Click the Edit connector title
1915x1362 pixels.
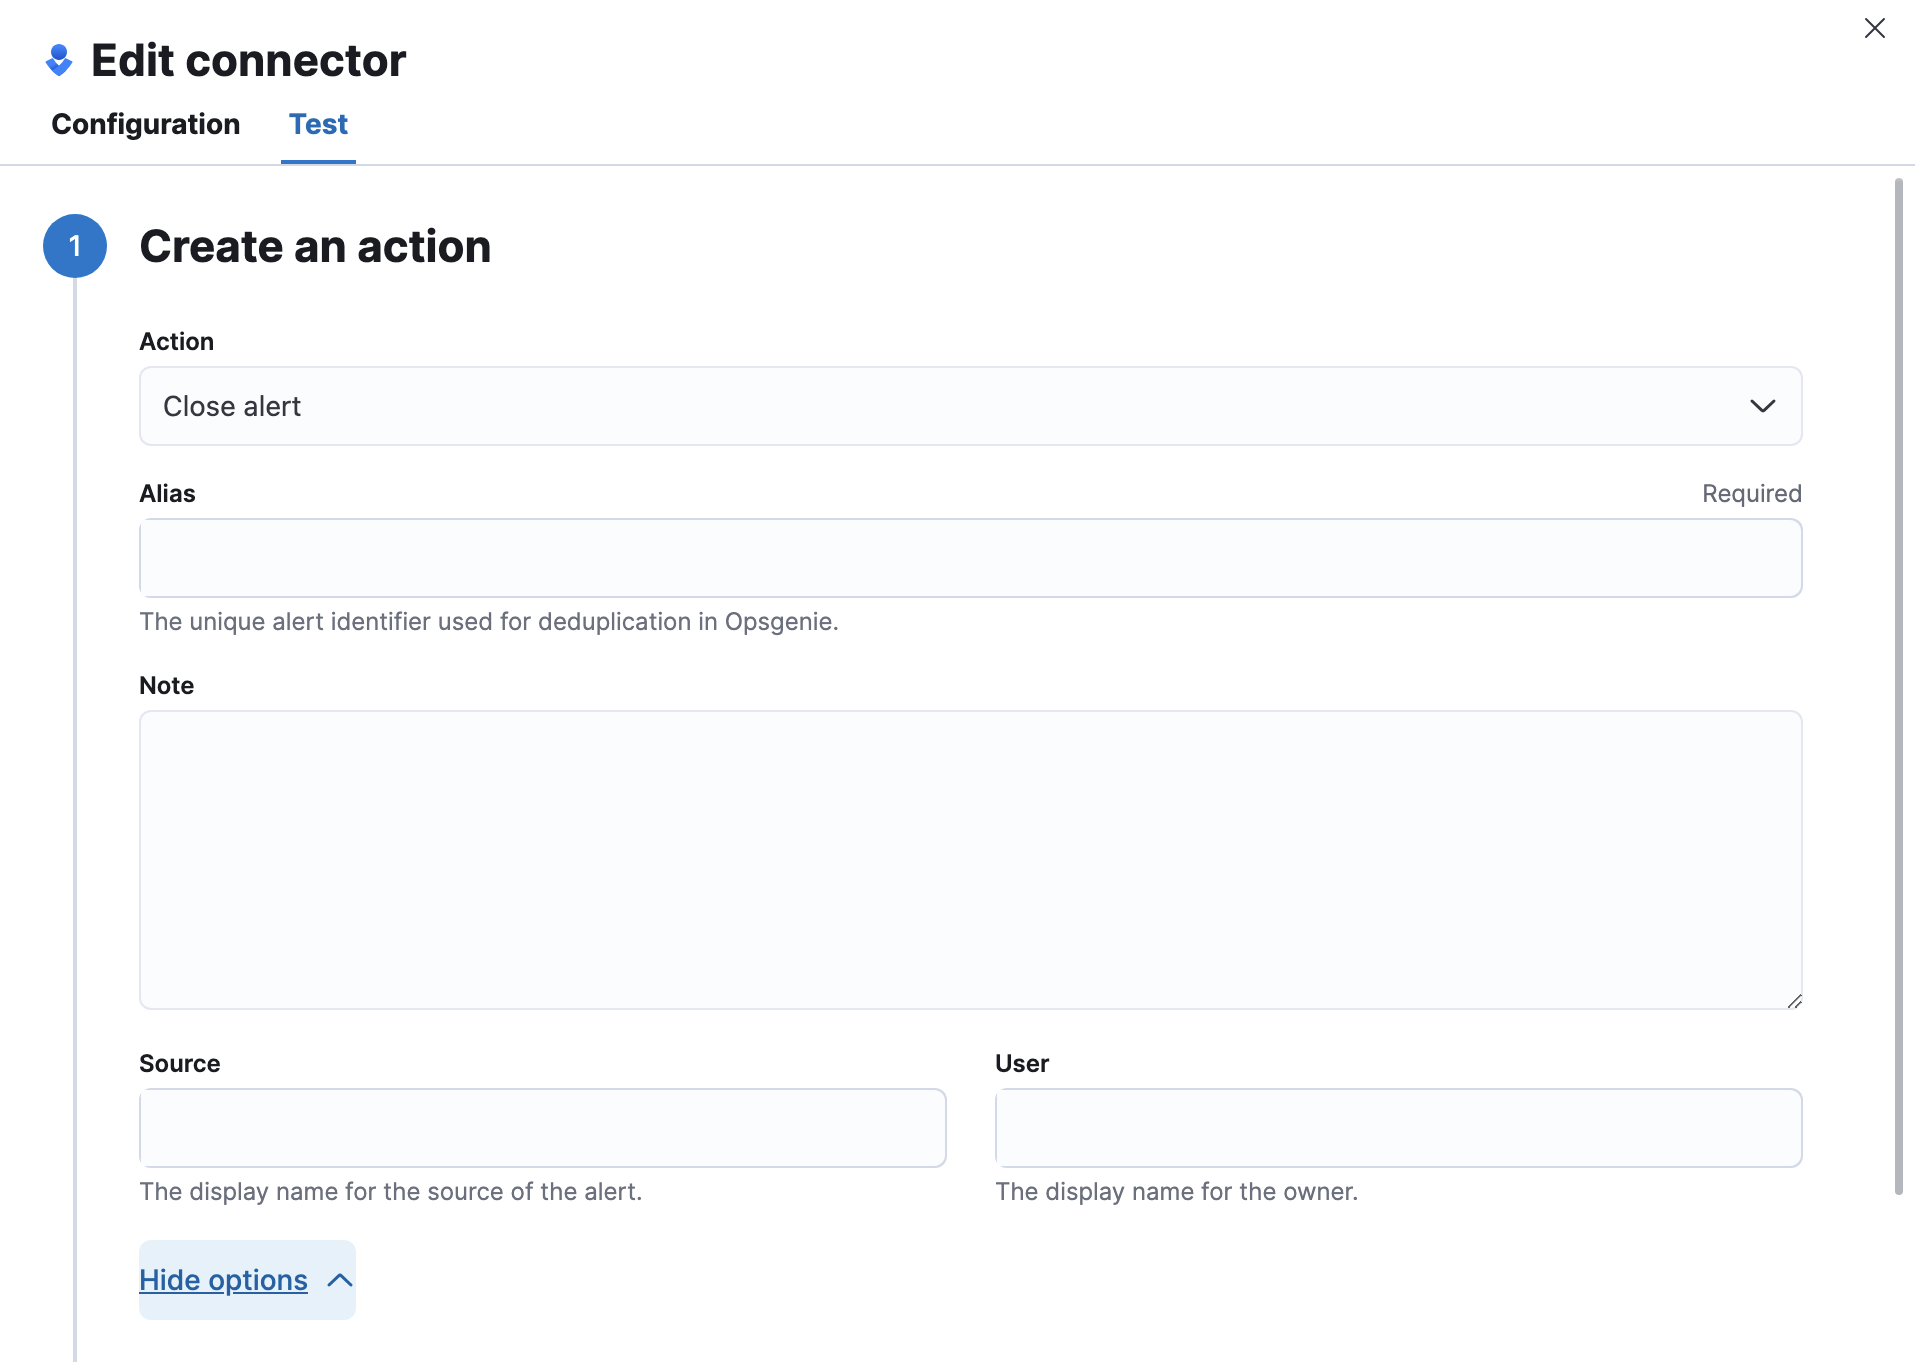click(x=248, y=60)
